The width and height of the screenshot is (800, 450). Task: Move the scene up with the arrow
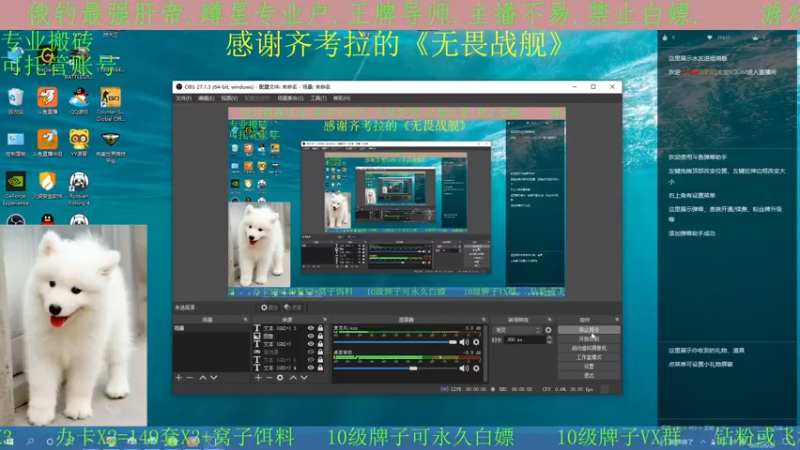tap(203, 378)
